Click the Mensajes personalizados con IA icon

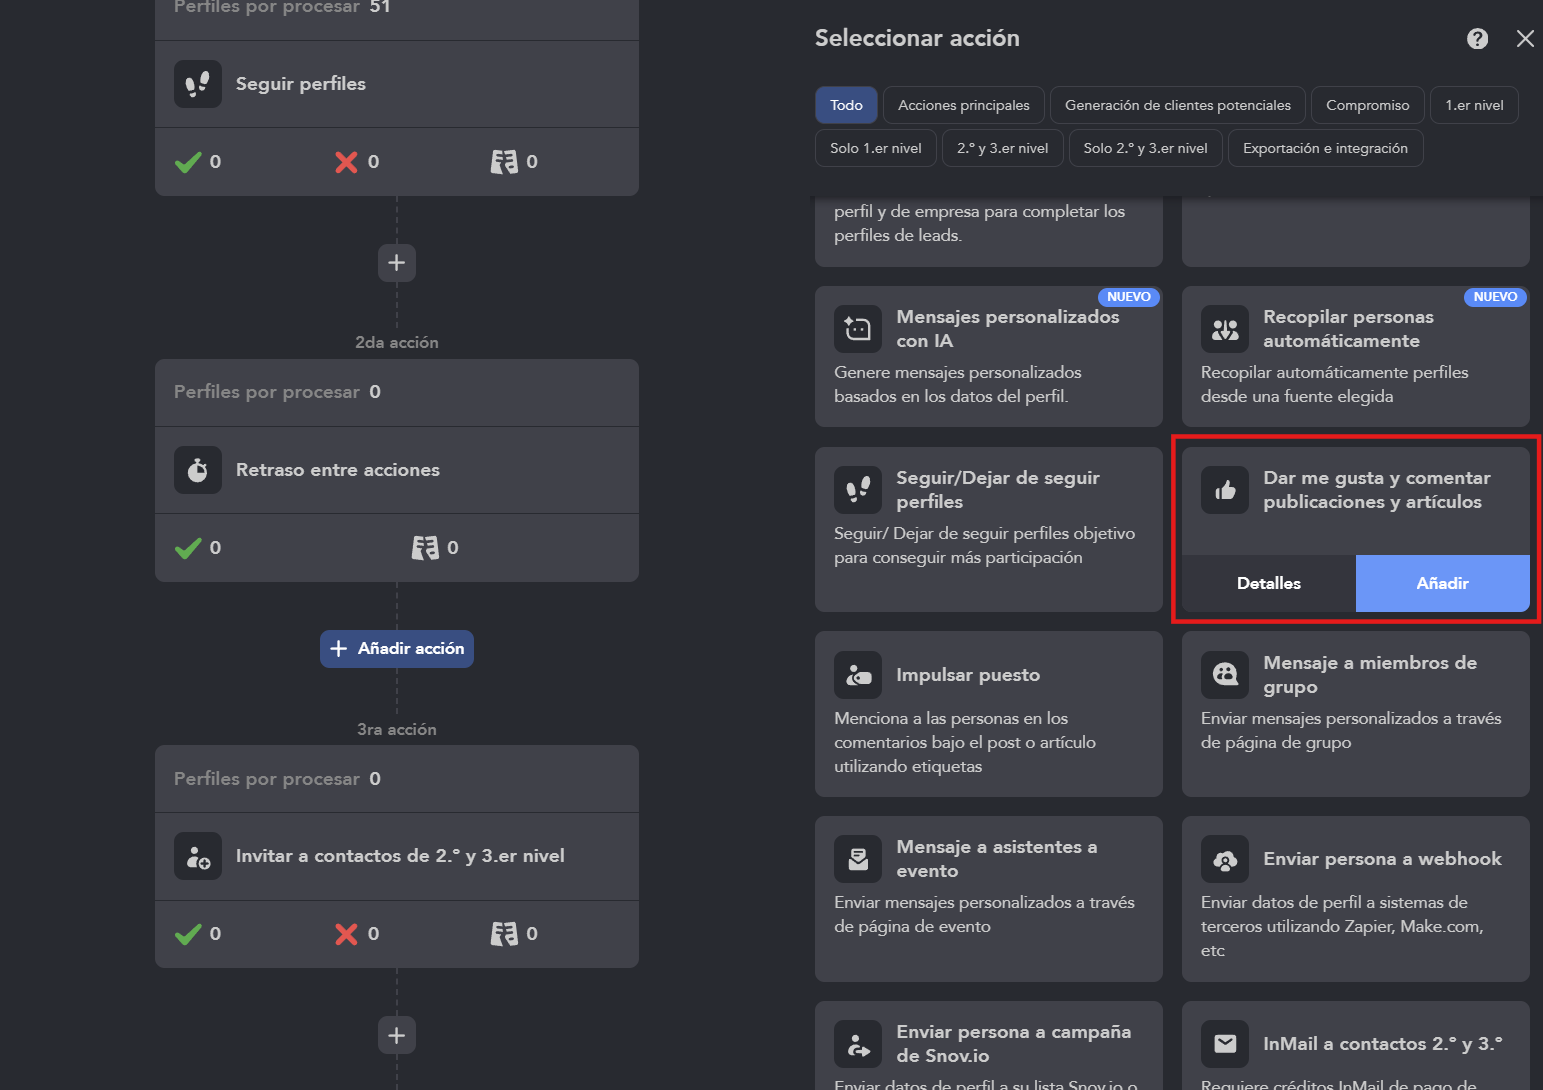pos(858,329)
